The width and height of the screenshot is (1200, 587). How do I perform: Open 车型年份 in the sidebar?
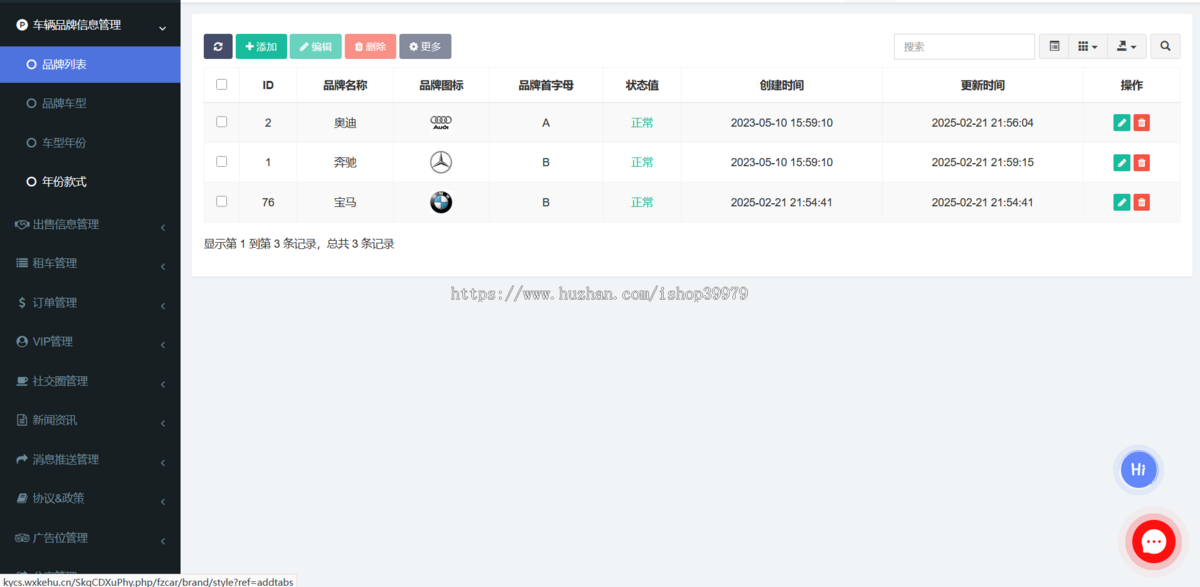(x=90, y=143)
